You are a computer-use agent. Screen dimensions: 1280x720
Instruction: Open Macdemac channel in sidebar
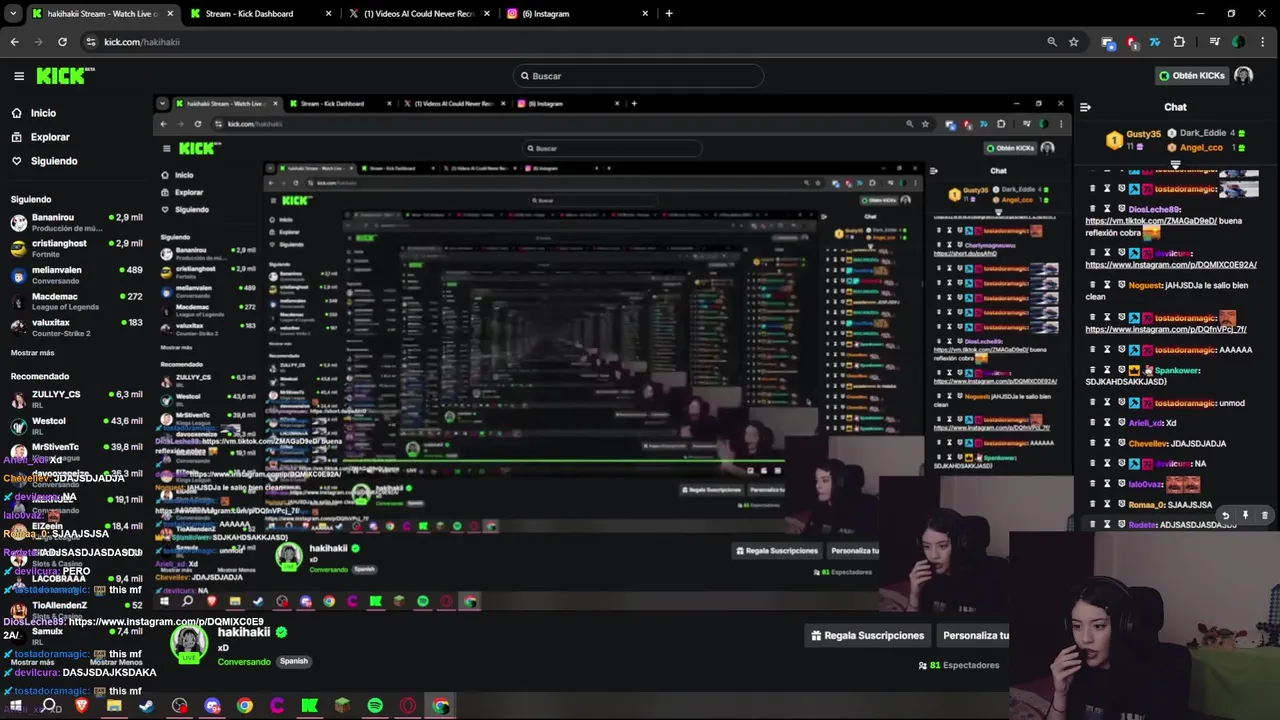tap(77, 301)
